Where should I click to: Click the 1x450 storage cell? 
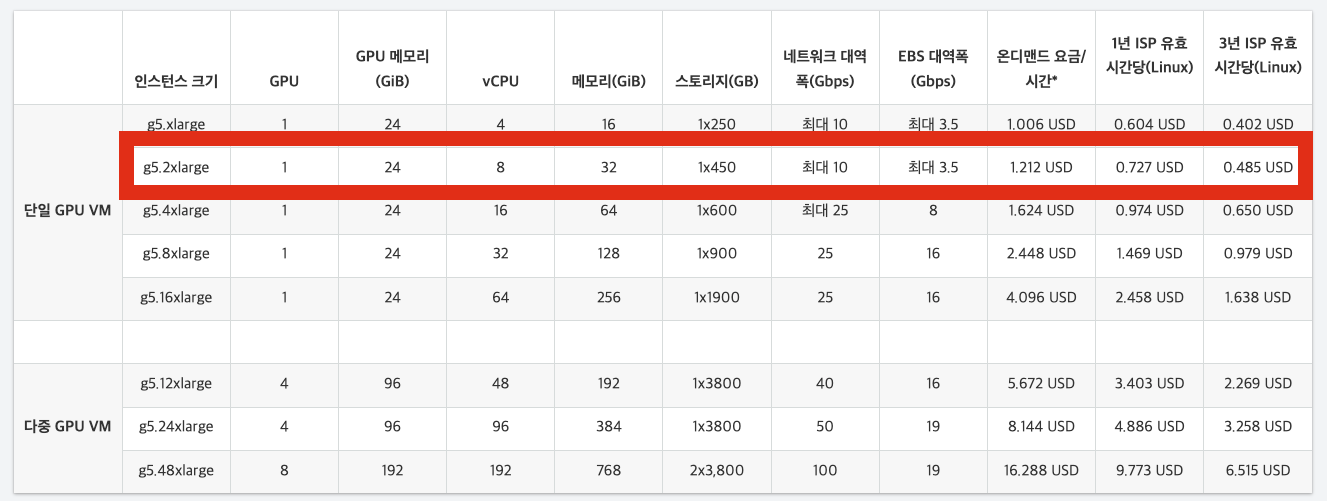[x=717, y=167]
